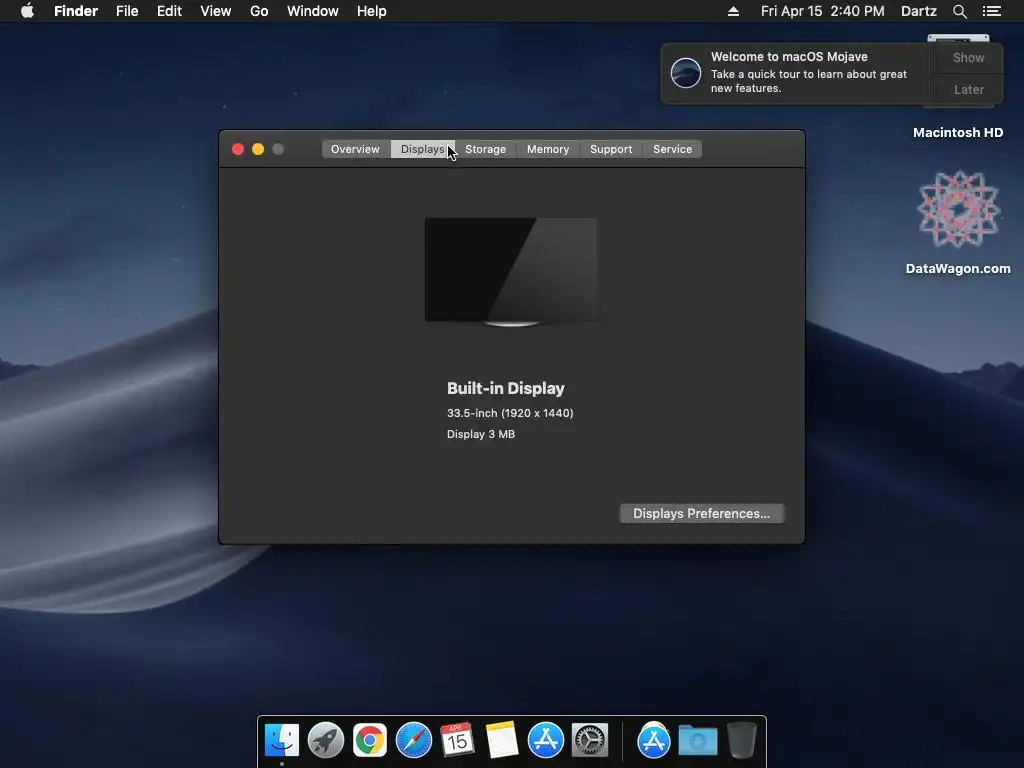Viewport: 1024px width, 768px height.
Task: Open the Service tab
Action: click(672, 149)
